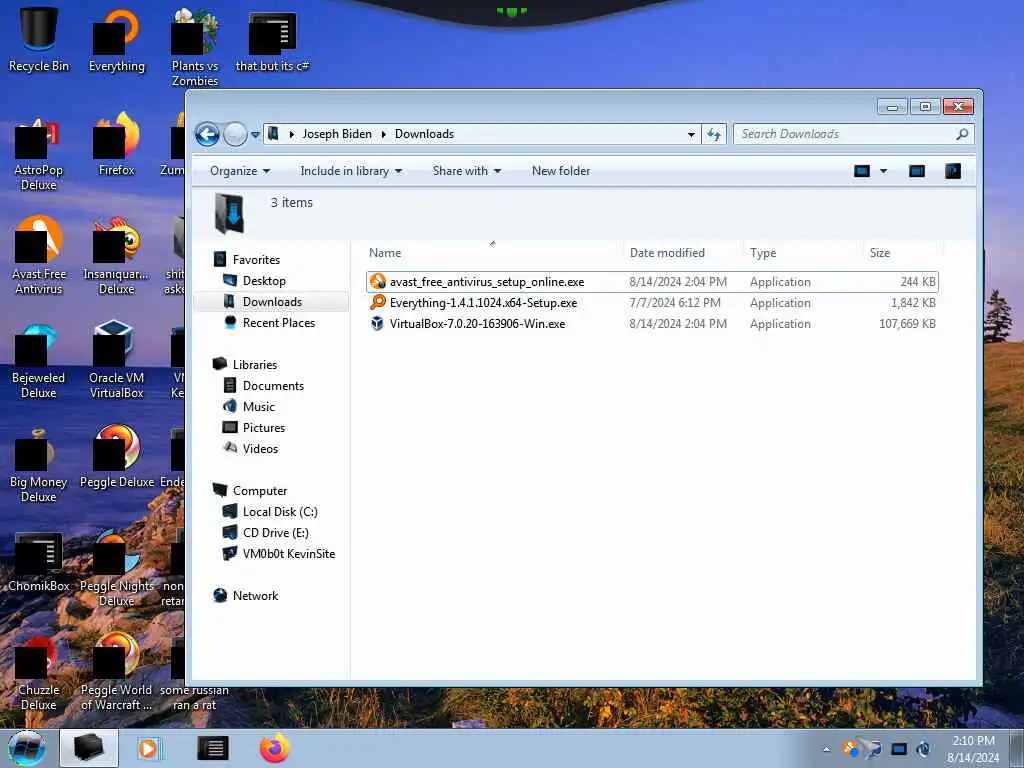Select 'that but its c#' desktop icon
The height and width of the screenshot is (768, 1024).
[272, 39]
